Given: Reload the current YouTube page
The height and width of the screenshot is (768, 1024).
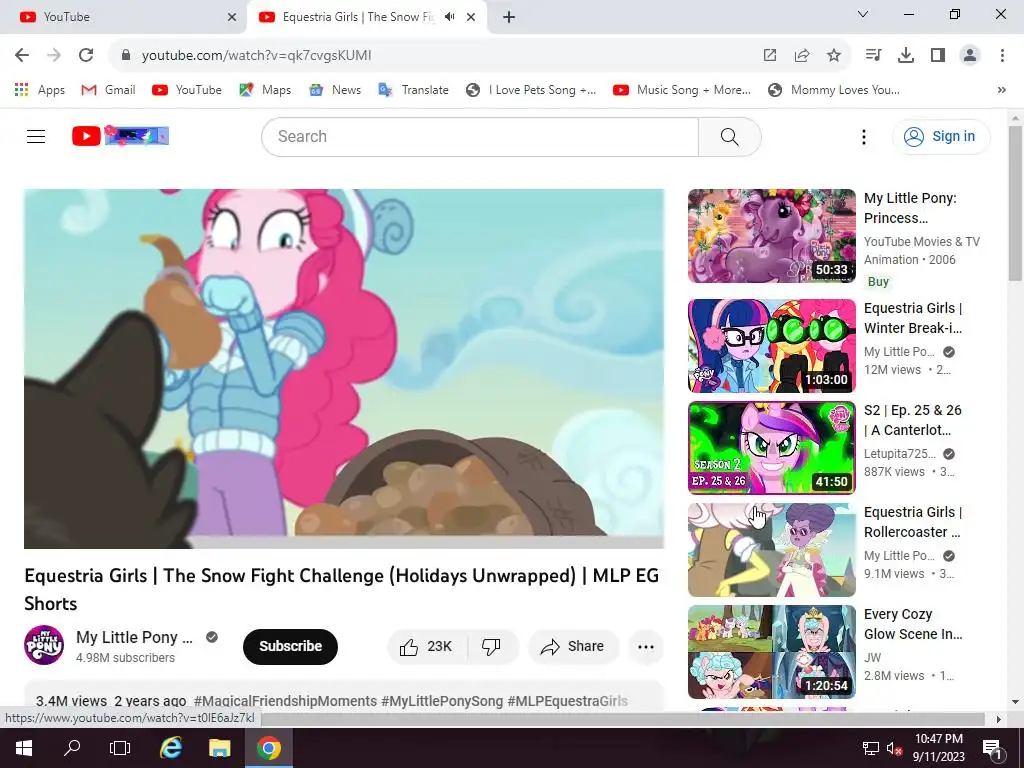Looking at the screenshot, I should coord(86,56).
